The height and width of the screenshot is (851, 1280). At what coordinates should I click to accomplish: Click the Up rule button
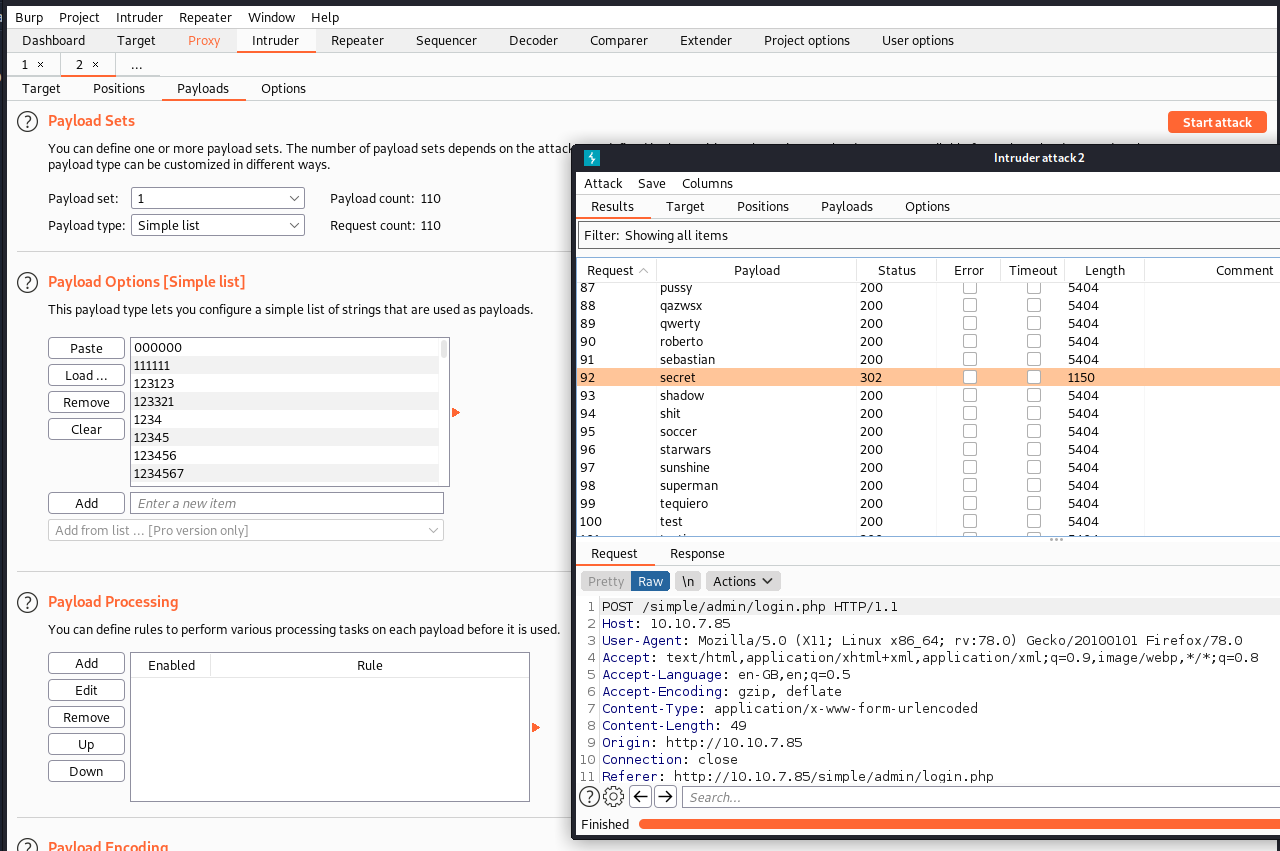click(x=86, y=744)
